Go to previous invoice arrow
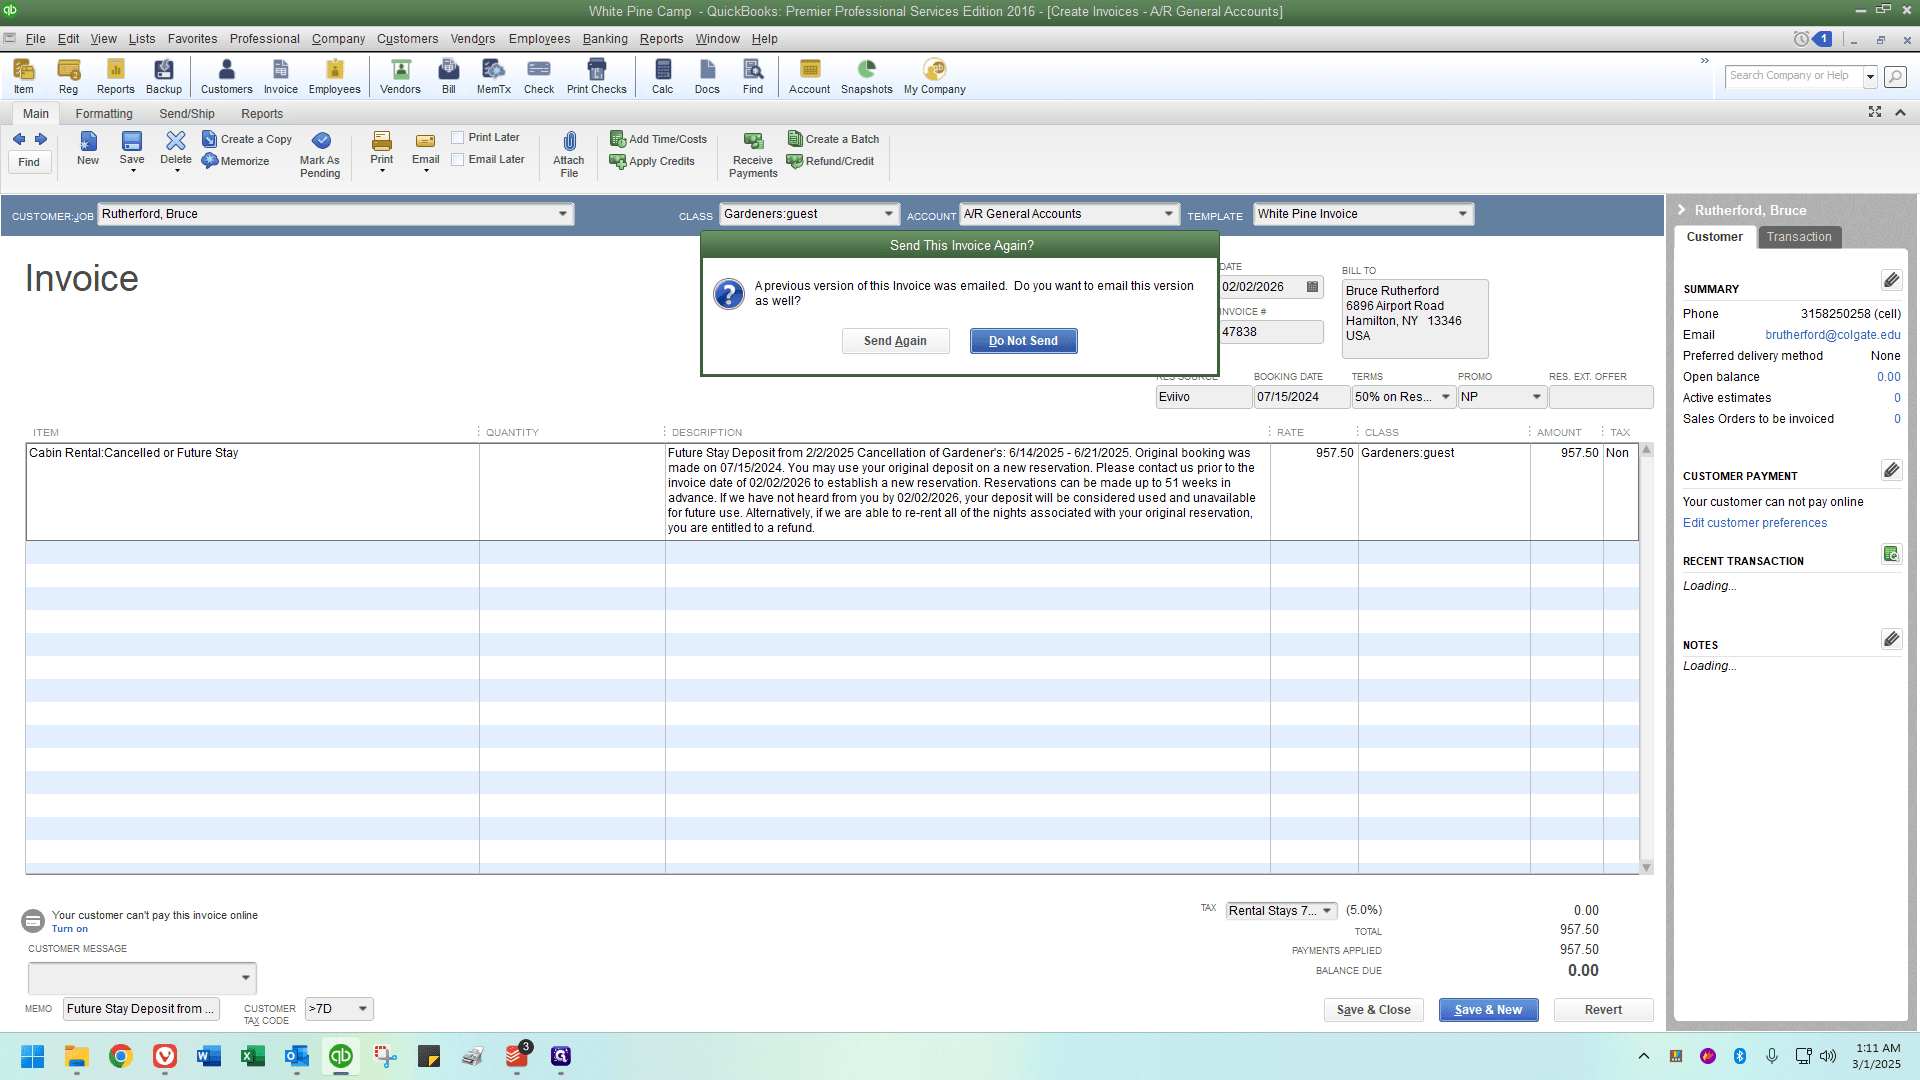The width and height of the screenshot is (1920, 1080). [x=19, y=139]
